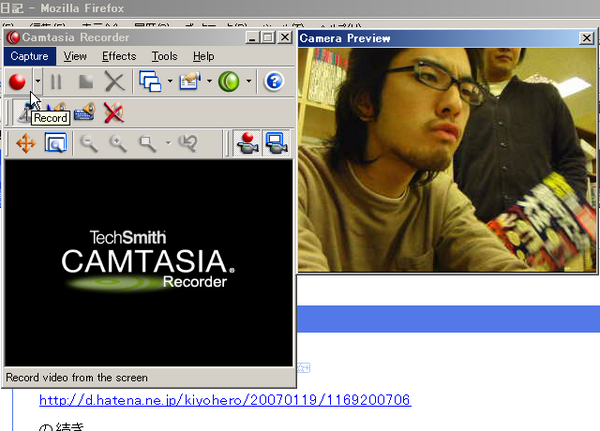Click the red Record button
This screenshot has width=600, height=431.
click(x=17, y=82)
